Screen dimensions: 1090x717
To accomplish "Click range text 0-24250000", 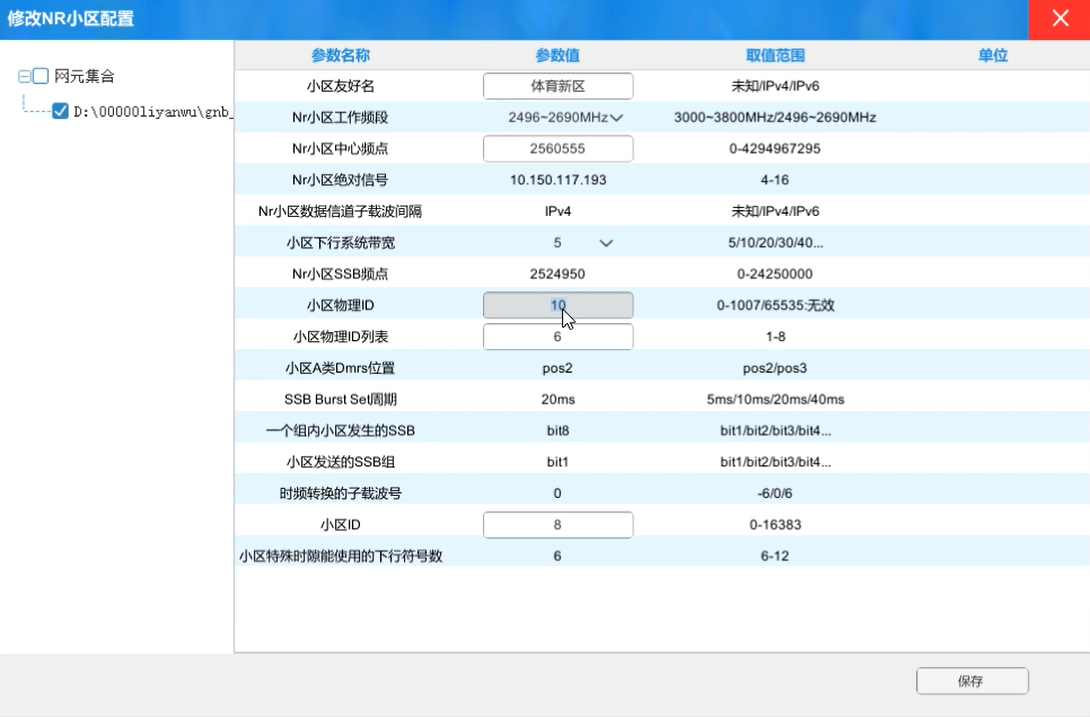I will [x=775, y=274].
